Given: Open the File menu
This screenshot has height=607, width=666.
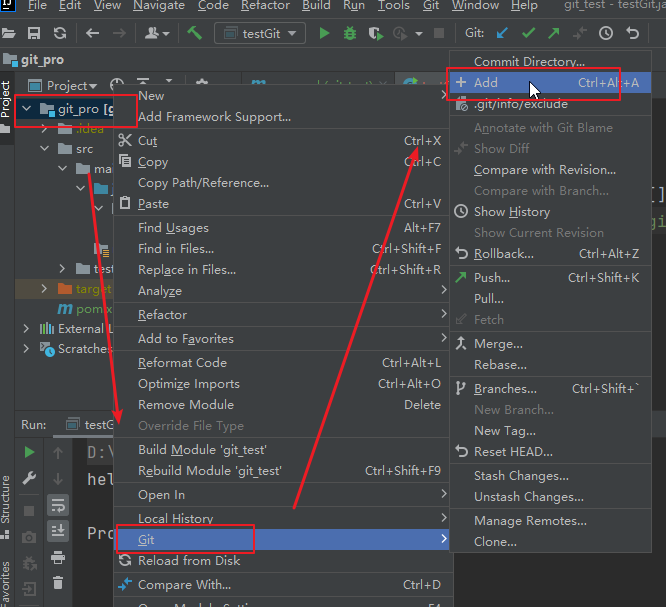Looking at the screenshot, I should [x=37, y=6].
